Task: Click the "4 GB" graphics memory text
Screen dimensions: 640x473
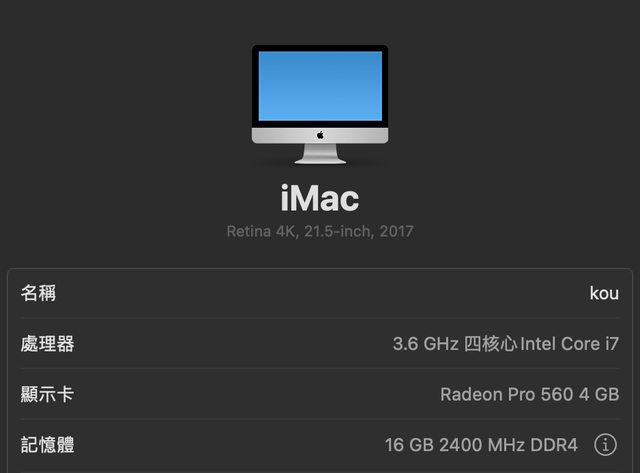Action: 597,395
